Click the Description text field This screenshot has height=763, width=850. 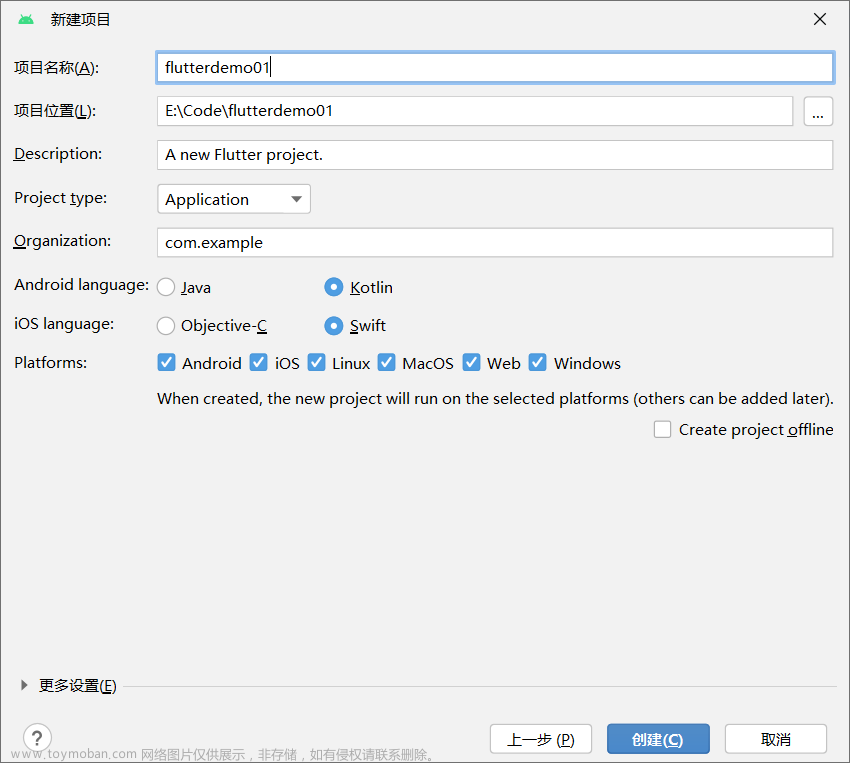click(x=494, y=155)
